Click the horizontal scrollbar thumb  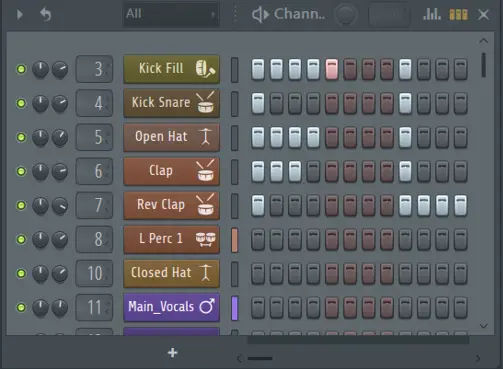point(260,358)
